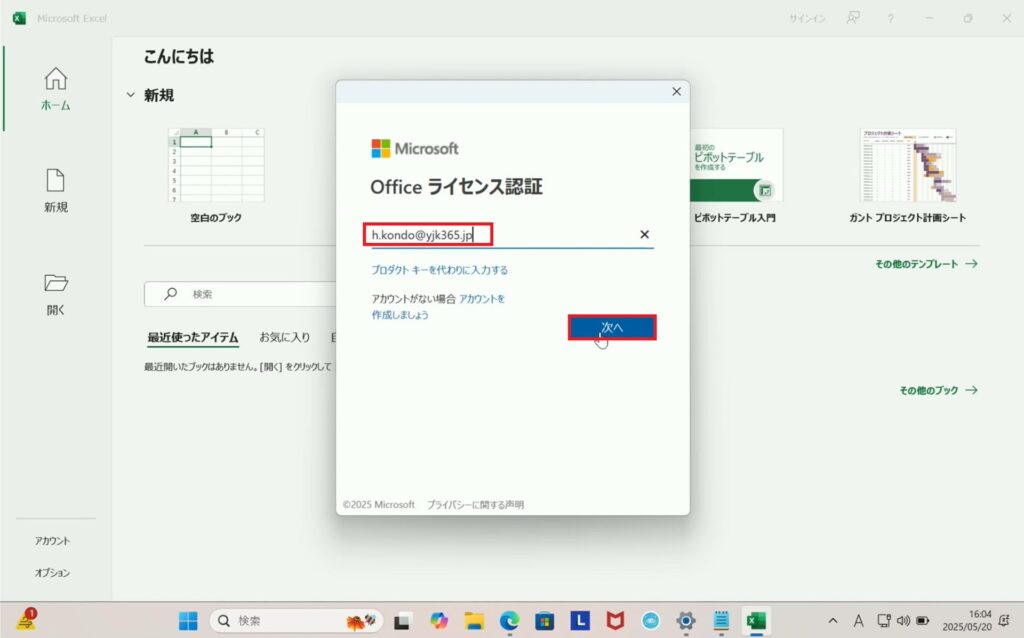Open the プロダクト キーを代わりに入力する link
The image size is (1024, 638).
tap(440, 270)
